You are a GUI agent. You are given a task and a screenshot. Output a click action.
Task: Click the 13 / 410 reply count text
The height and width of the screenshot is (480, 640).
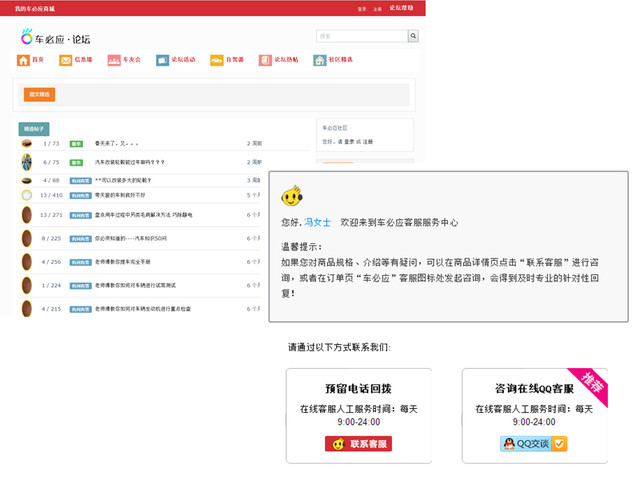pyautogui.click(x=51, y=195)
